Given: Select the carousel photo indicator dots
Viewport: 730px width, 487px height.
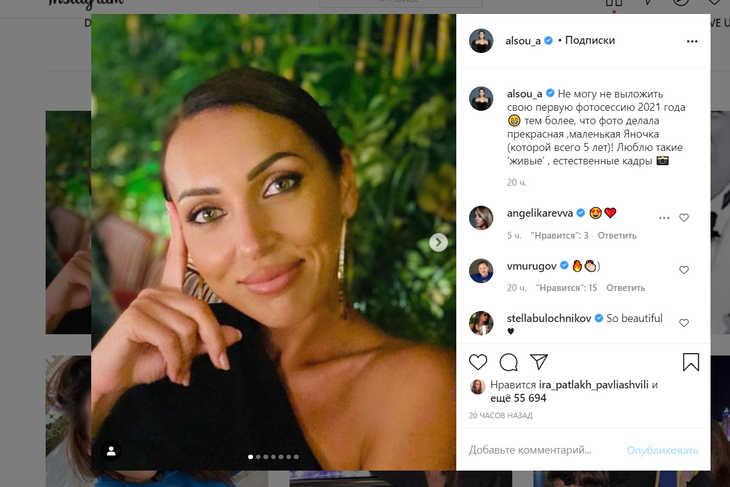Looking at the screenshot, I should pos(273,457).
